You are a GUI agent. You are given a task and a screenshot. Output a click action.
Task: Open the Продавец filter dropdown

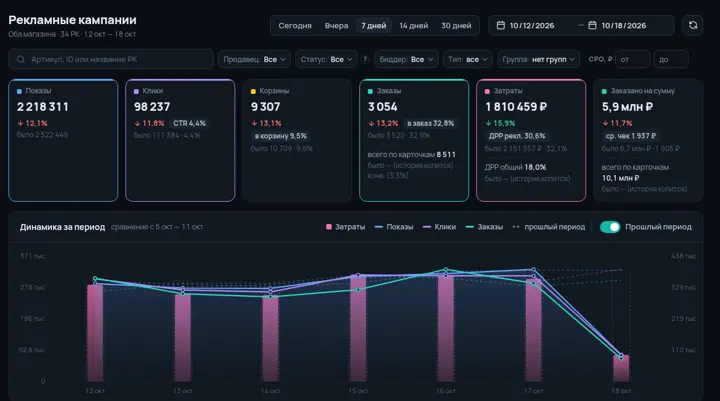pyautogui.click(x=254, y=59)
